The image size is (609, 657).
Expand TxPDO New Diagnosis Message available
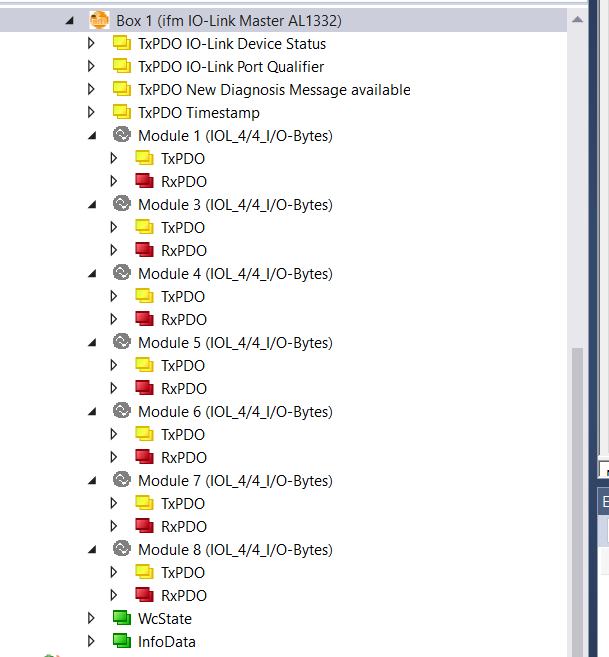pos(91,89)
